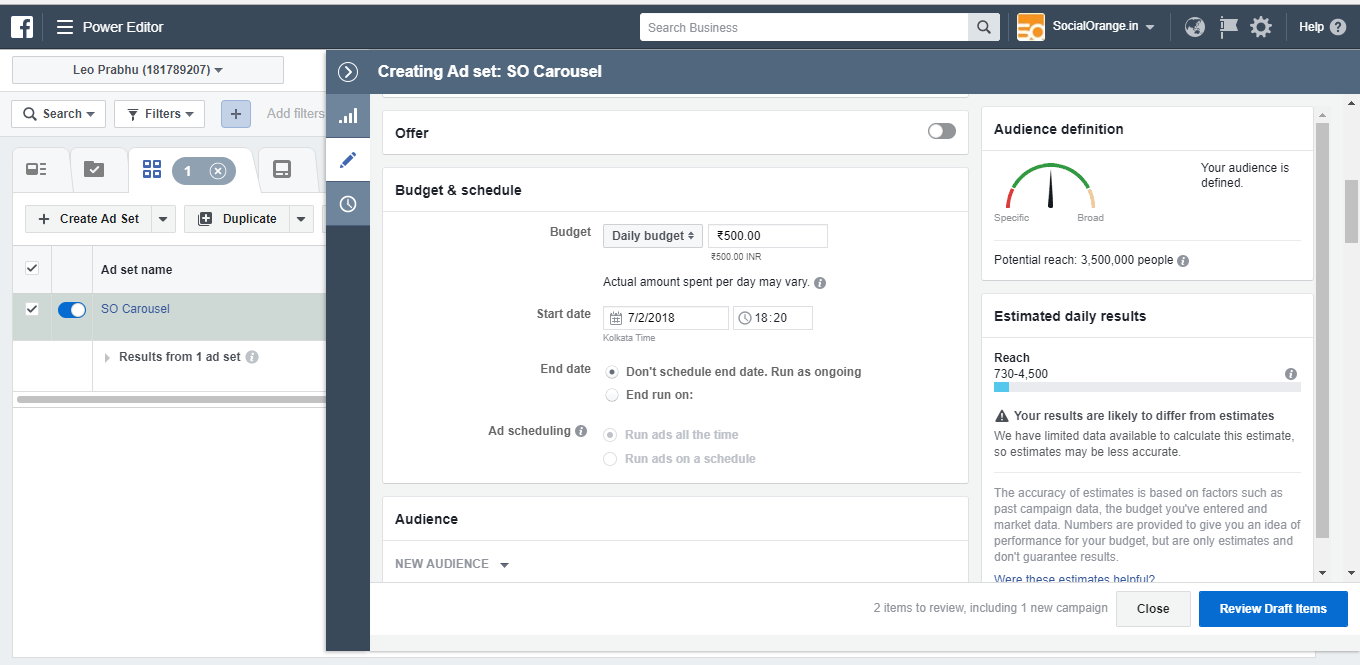This screenshot has height=665, width=1360.
Task: Open the Leo Prabhu account selector
Action: pos(147,69)
